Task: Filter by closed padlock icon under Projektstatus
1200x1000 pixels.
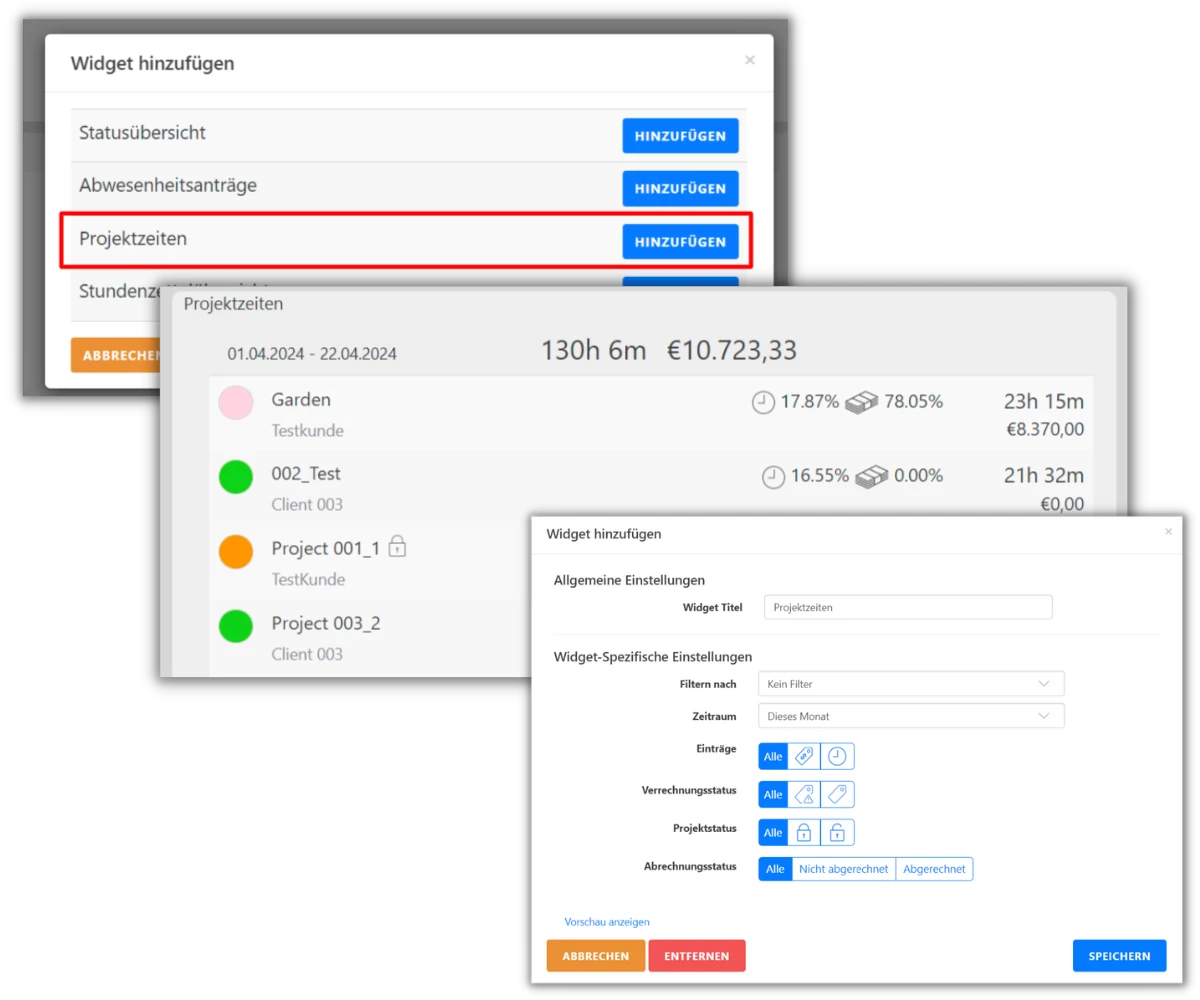Action: pos(803,832)
